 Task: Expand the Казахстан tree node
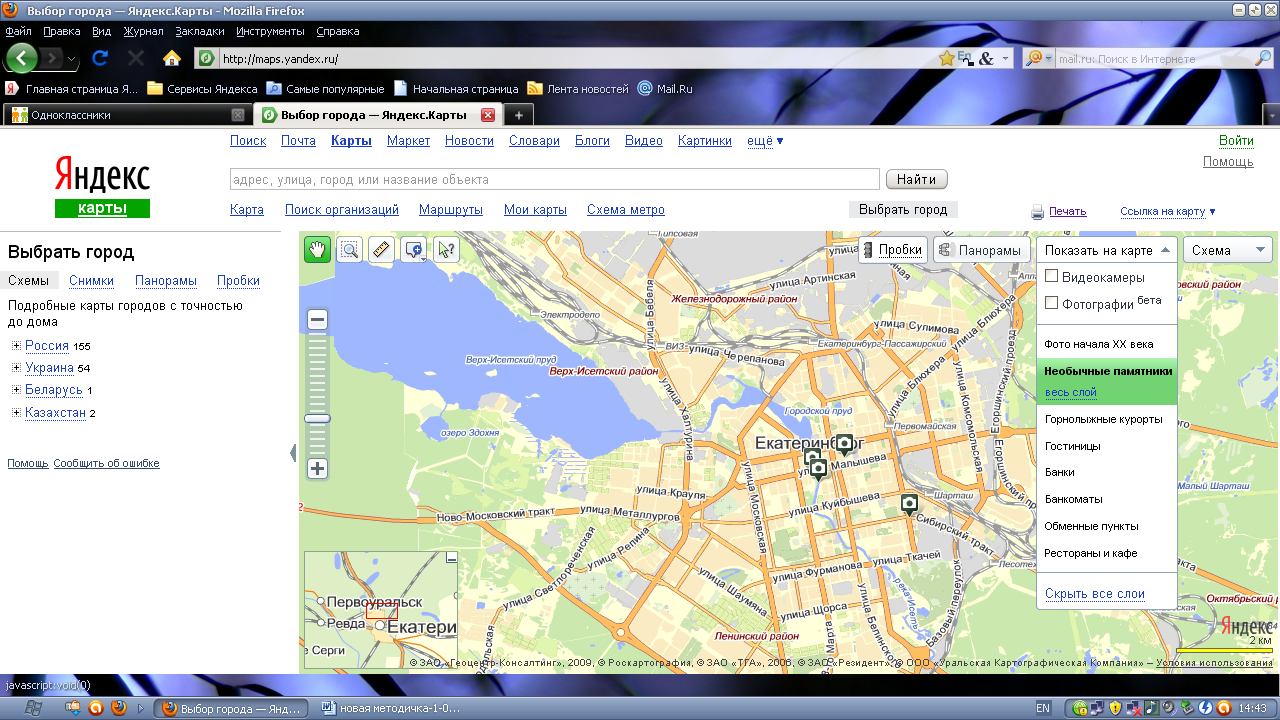coord(17,412)
